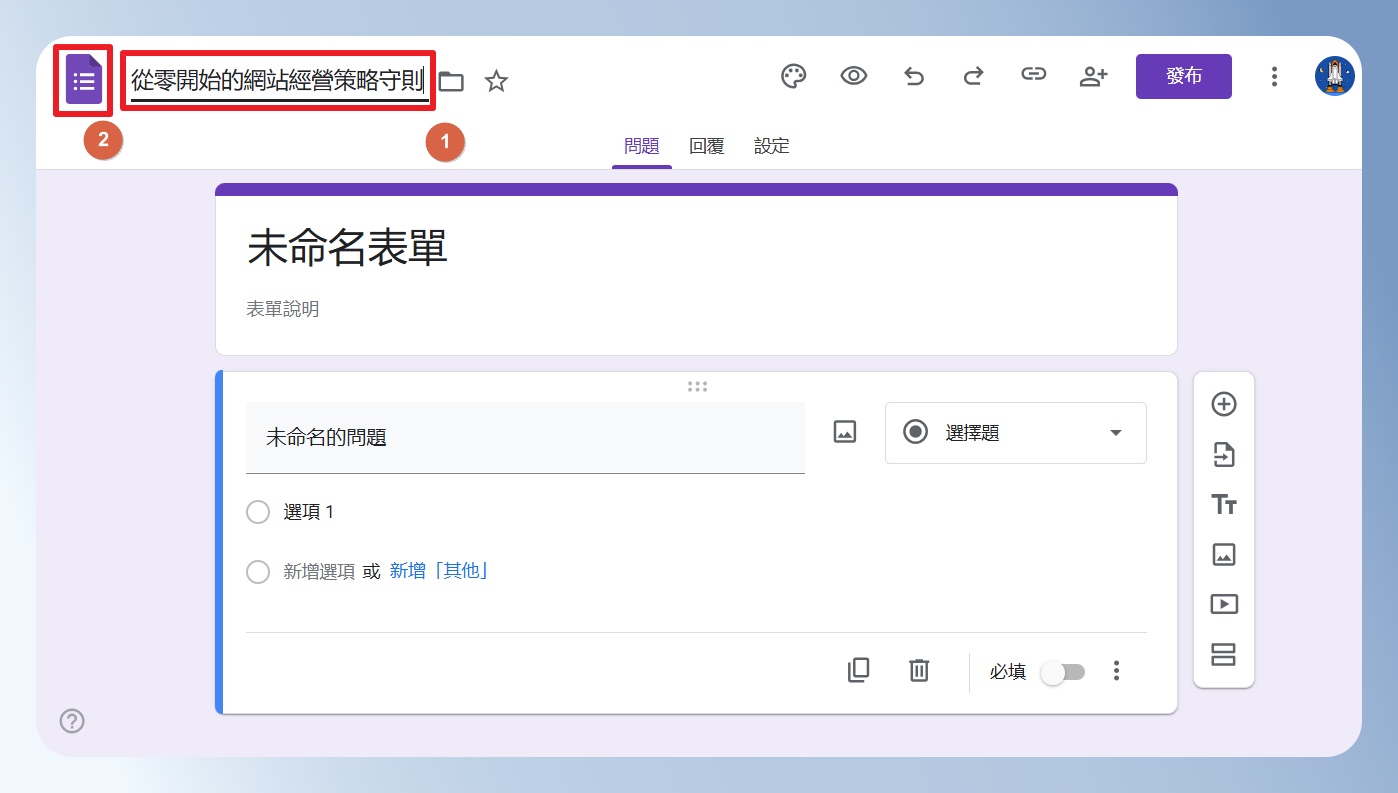Screen dimensions: 1398x793
Task: Add image from the sidebar
Action: (1224, 554)
